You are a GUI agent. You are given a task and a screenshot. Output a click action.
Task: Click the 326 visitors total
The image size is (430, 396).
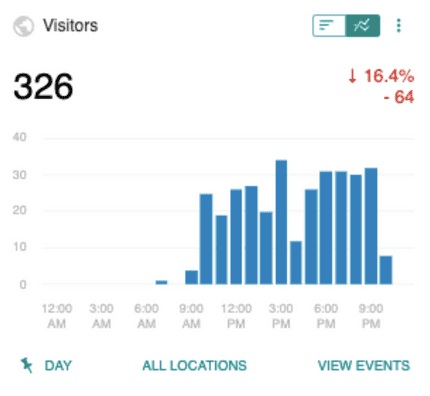point(43,87)
